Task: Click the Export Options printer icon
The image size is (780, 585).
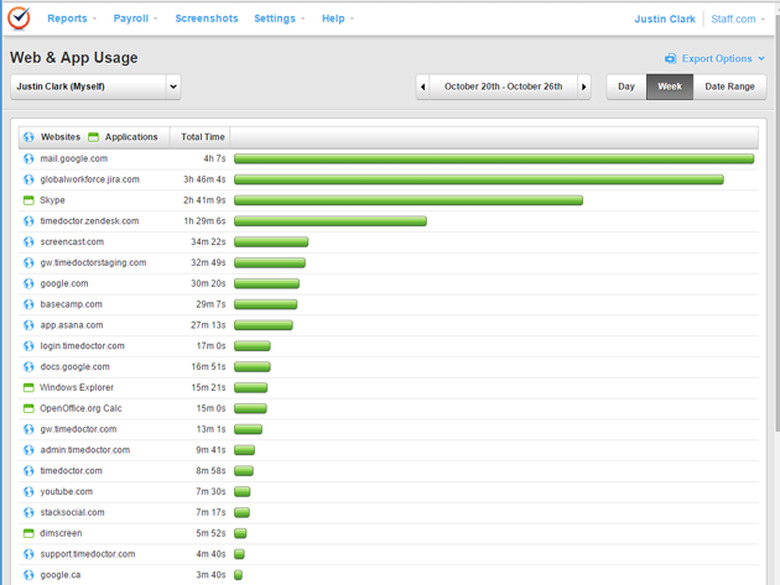Action: click(x=671, y=59)
